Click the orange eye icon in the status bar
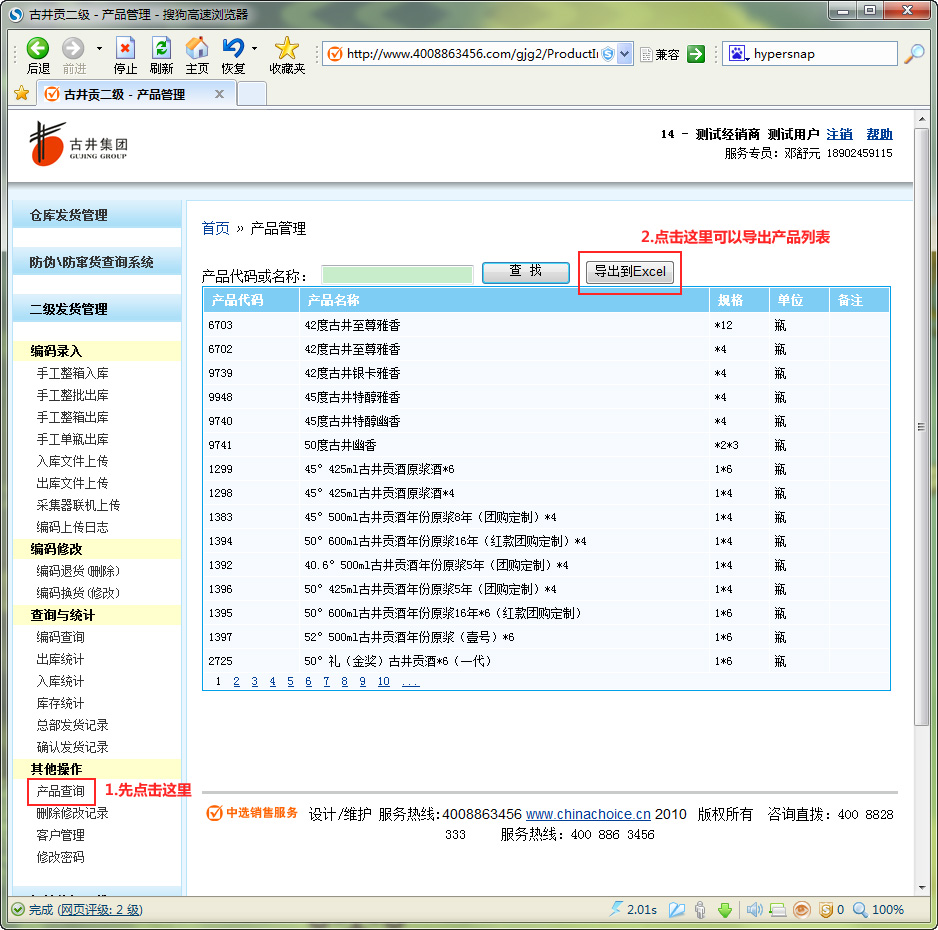The width and height of the screenshot is (938, 930). tap(802, 910)
